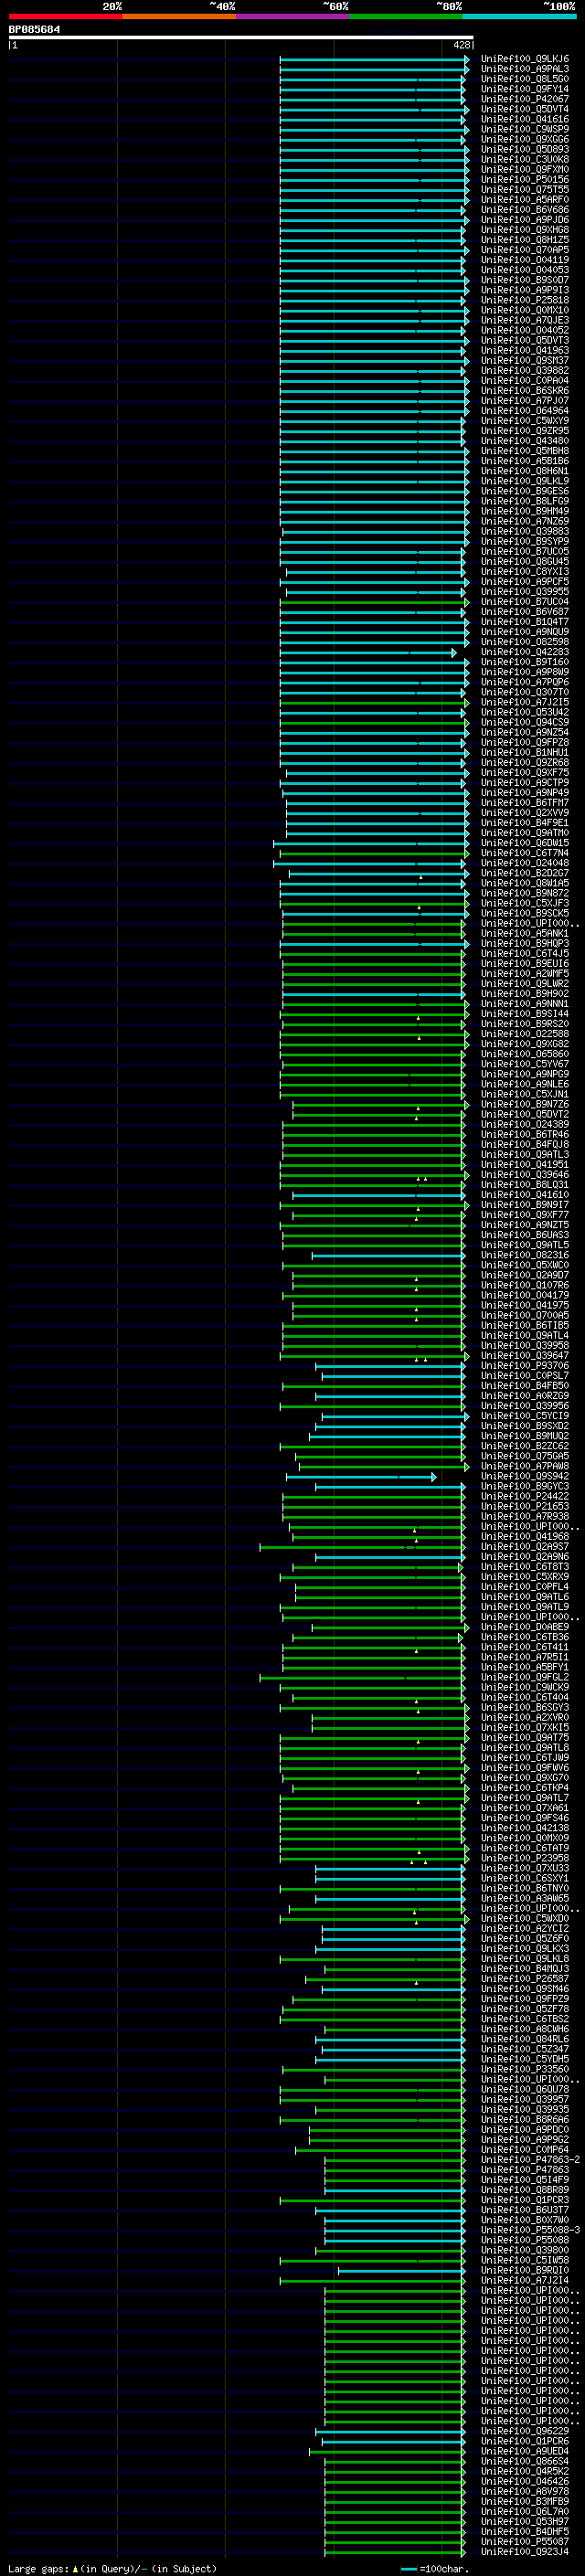Select the UniRef100_Q39958 label

tap(525, 1345)
